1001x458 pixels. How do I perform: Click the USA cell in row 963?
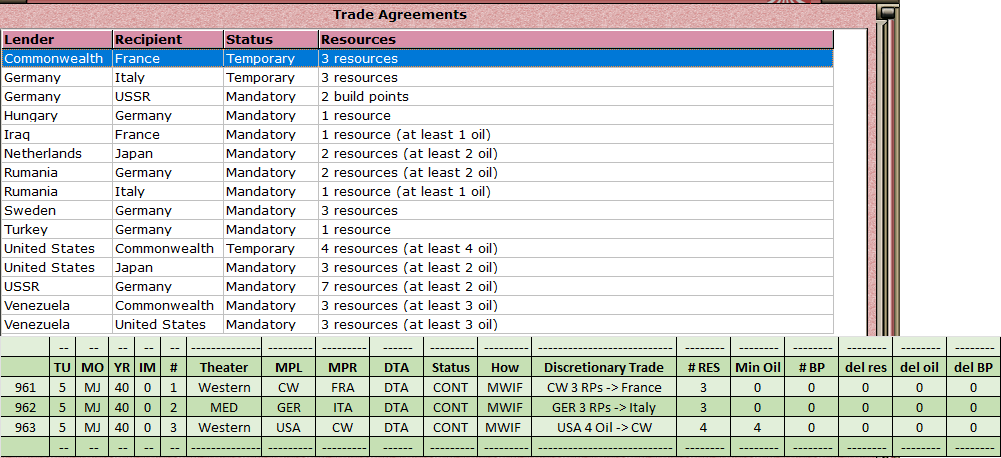[x=289, y=427]
